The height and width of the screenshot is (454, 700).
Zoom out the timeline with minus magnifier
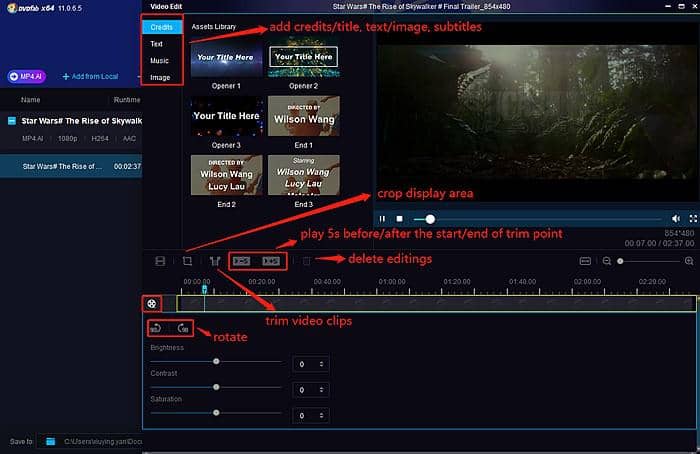point(606,261)
